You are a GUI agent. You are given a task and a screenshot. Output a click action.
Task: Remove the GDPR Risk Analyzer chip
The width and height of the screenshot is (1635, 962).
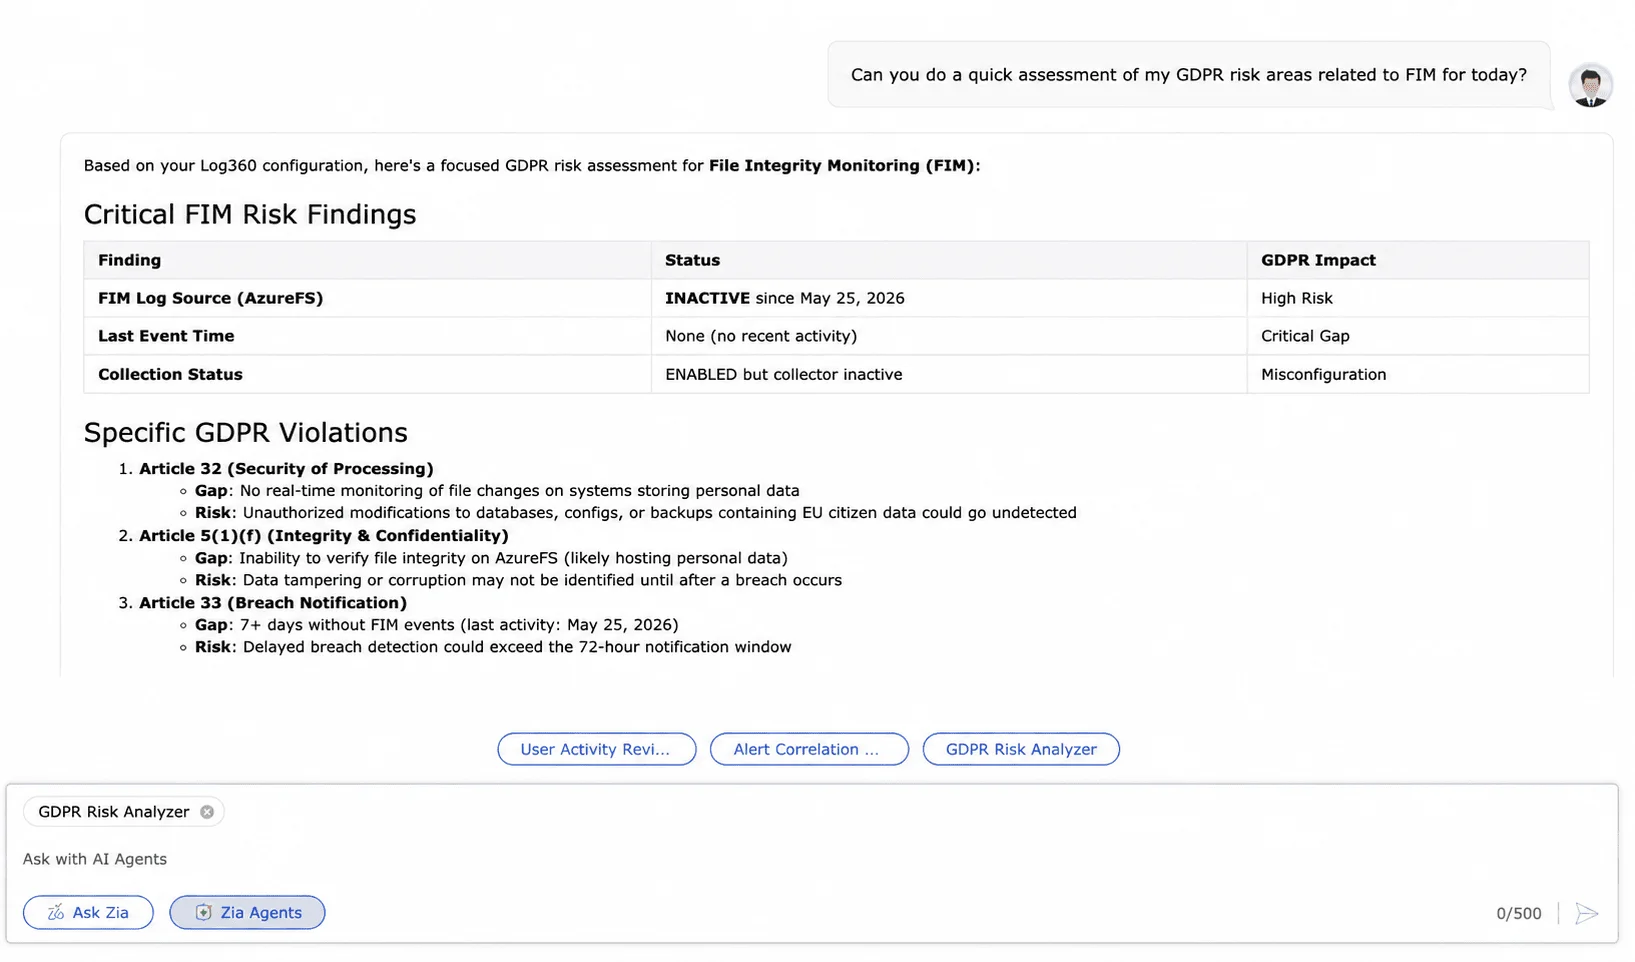pos(207,812)
